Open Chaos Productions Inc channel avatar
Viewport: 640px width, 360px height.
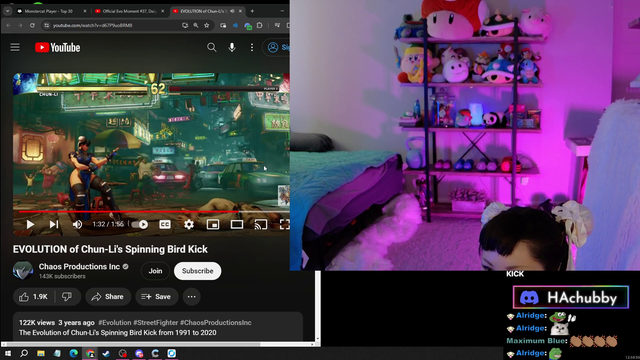[23, 271]
